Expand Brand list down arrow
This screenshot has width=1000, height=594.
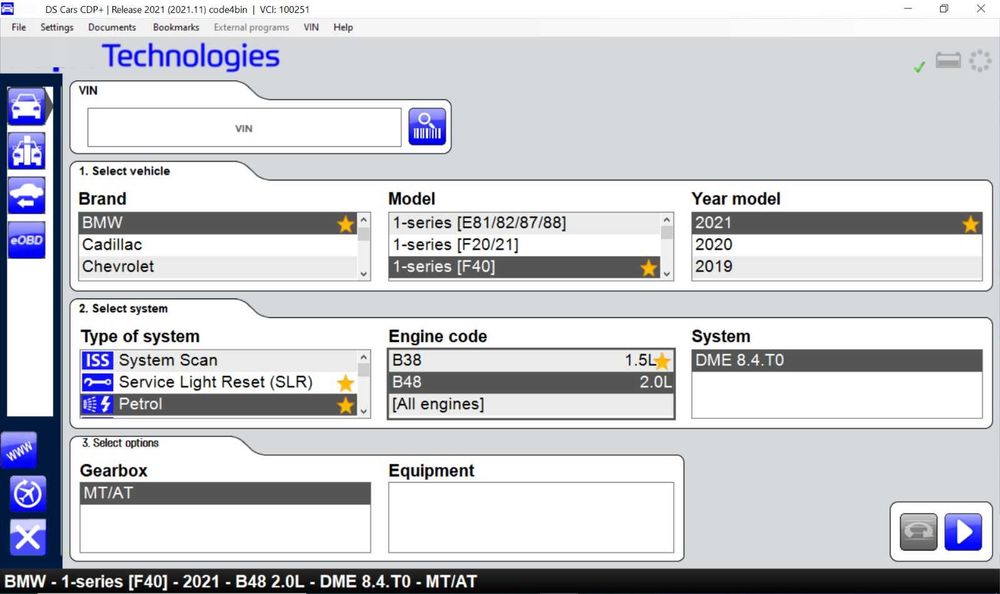tap(364, 274)
